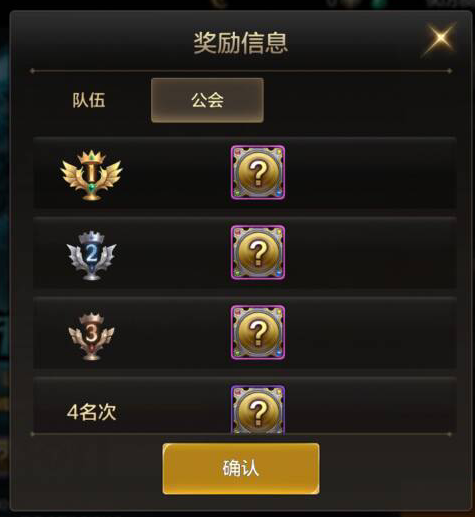Click the gold first-place trophy icon

coord(91,175)
